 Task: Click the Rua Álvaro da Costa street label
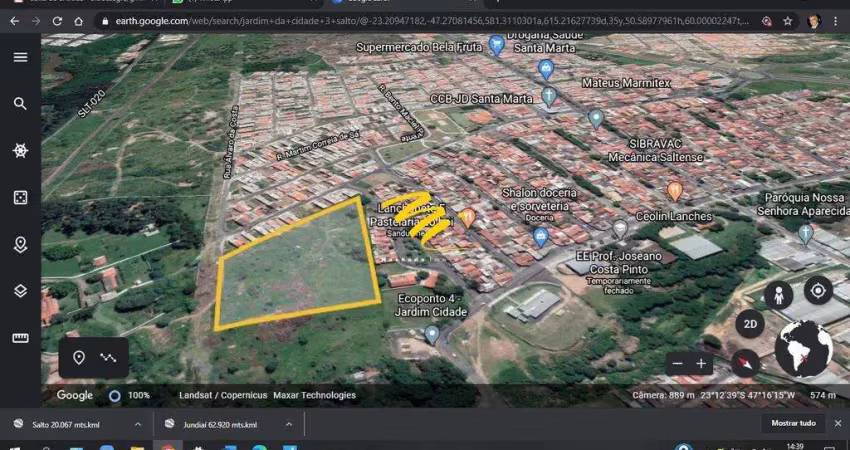click(231, 142)
